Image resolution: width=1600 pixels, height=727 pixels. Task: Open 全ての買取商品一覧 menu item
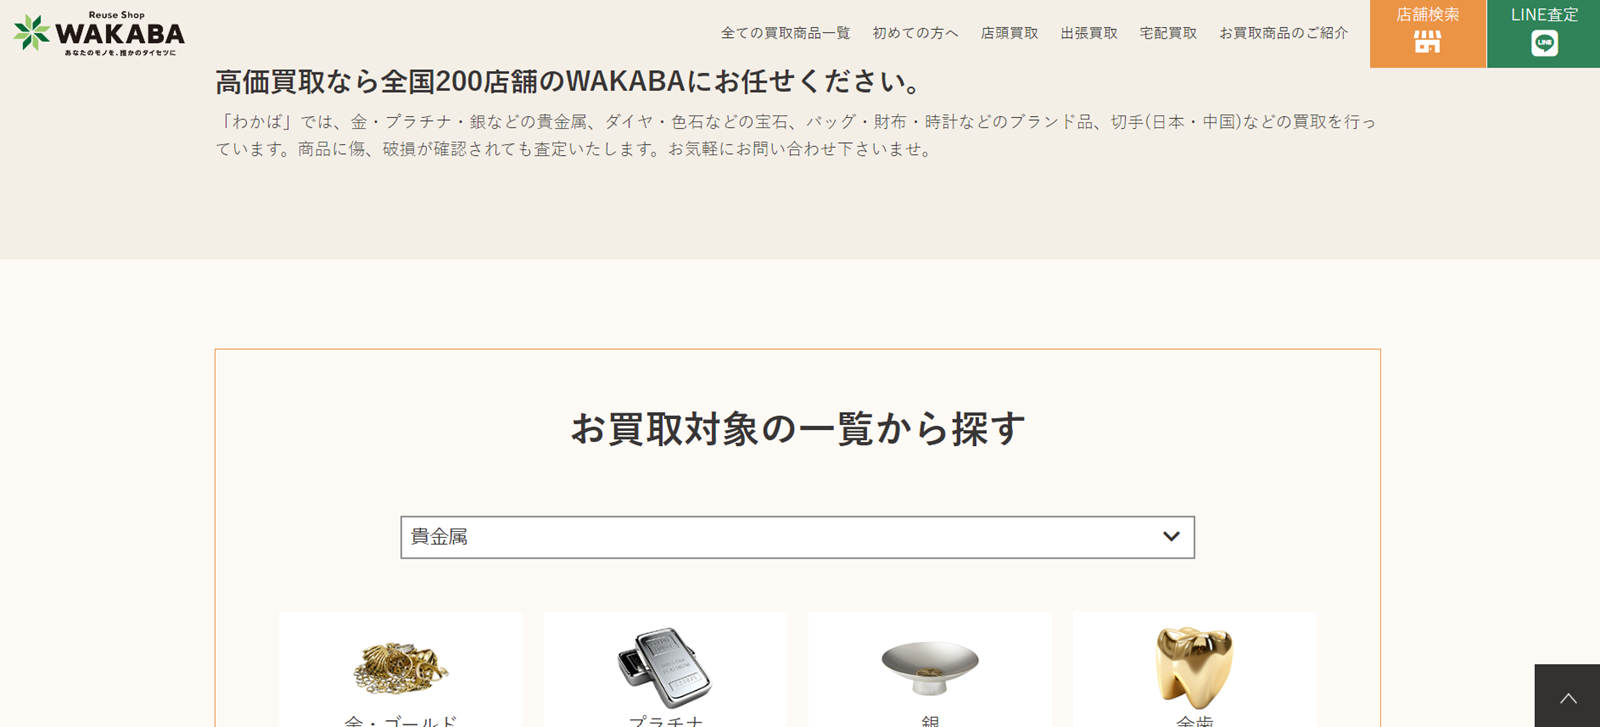[x=785, y=33]
